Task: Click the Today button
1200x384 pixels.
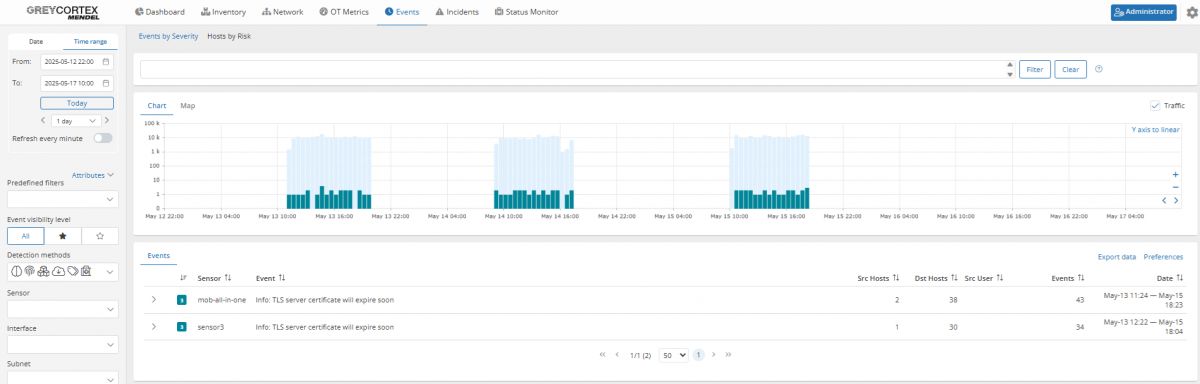Action: (x=77, y=103)
